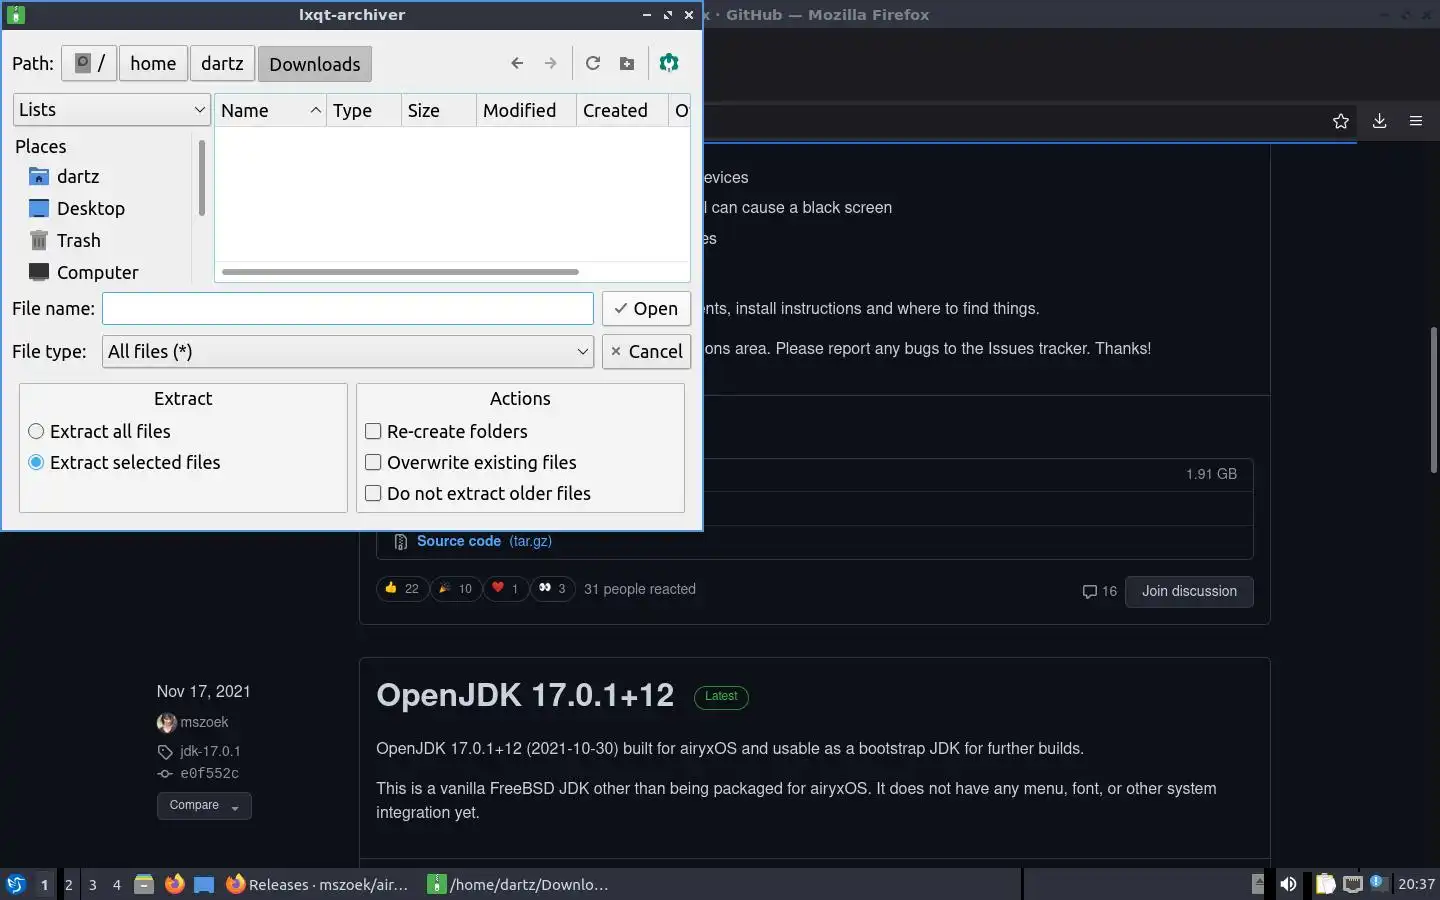Image resolution: width=1440 pixels, height=900 pixels.
Task: Open the volume control in the system tray
Action: coord(1288,884)
